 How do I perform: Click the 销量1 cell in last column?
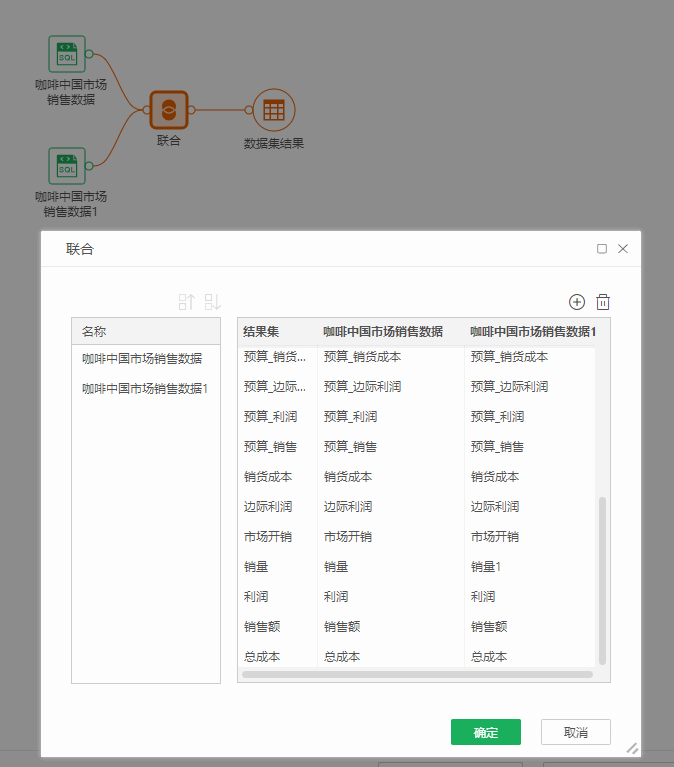485,567
